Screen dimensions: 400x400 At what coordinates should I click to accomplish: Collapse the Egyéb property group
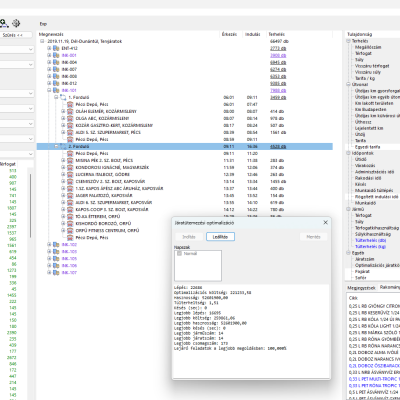pos(348,253)
